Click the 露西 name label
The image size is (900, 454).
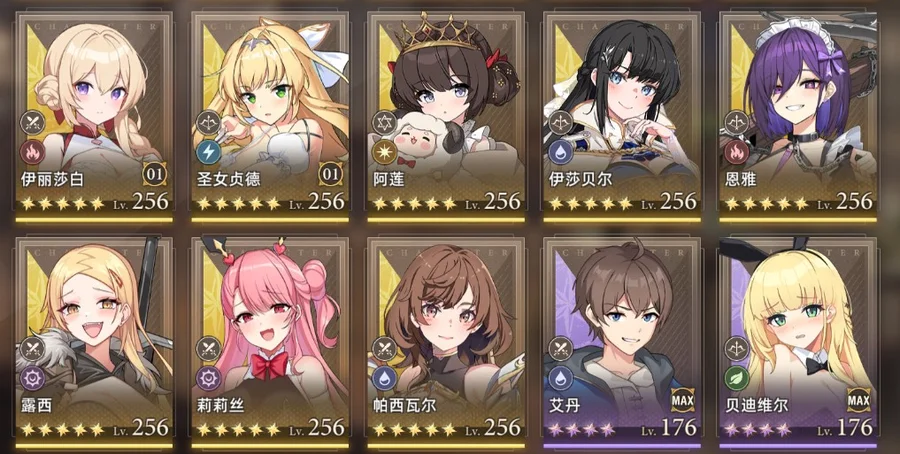pyautogui.click(x=36, y=405)
